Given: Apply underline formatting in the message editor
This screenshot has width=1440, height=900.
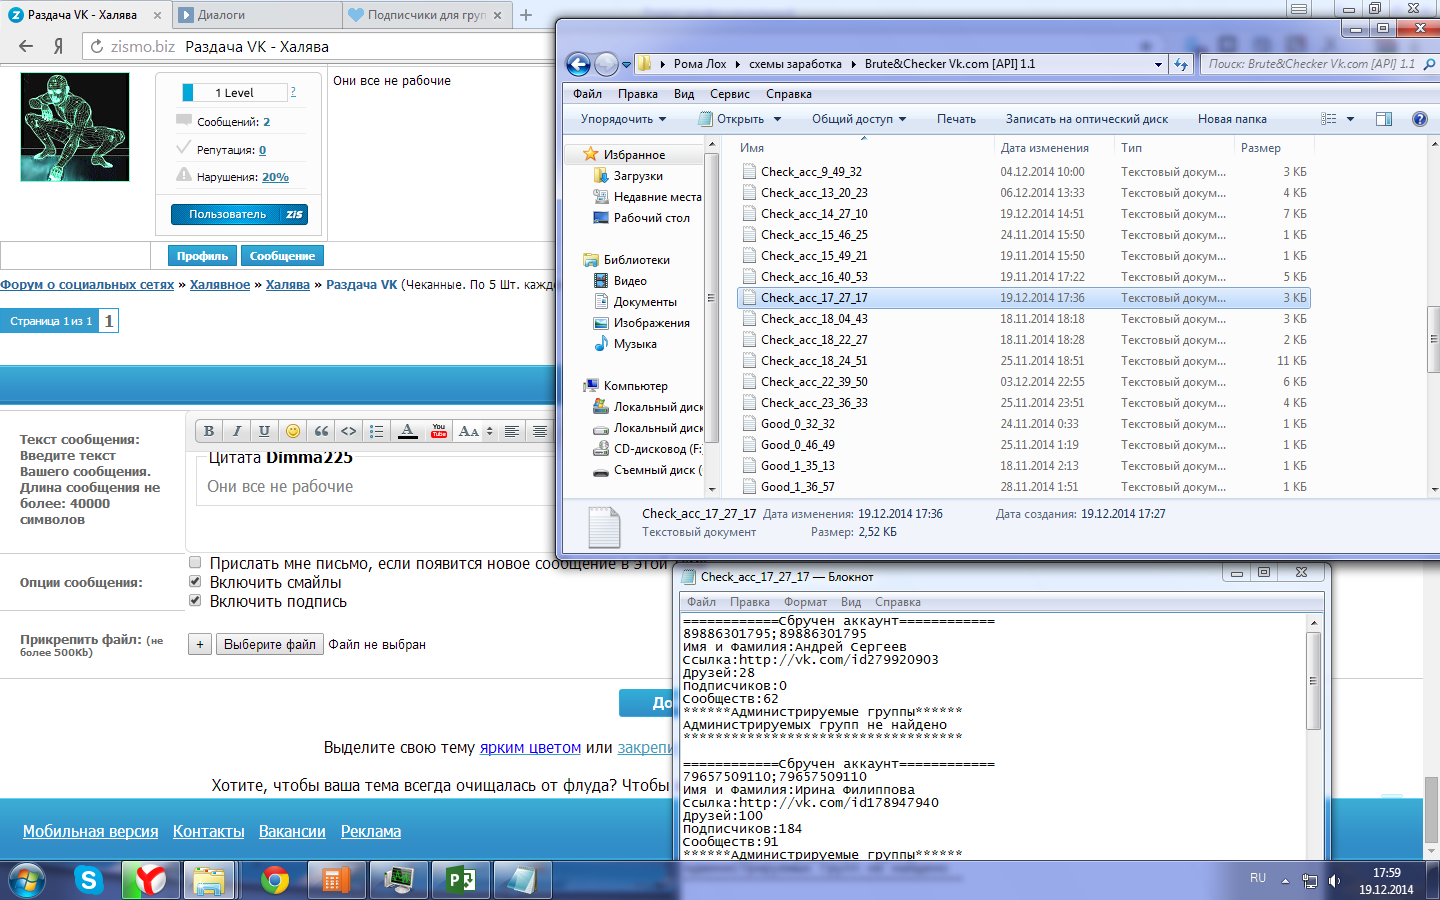Looking at the screenshot, I should pos(264,431).
